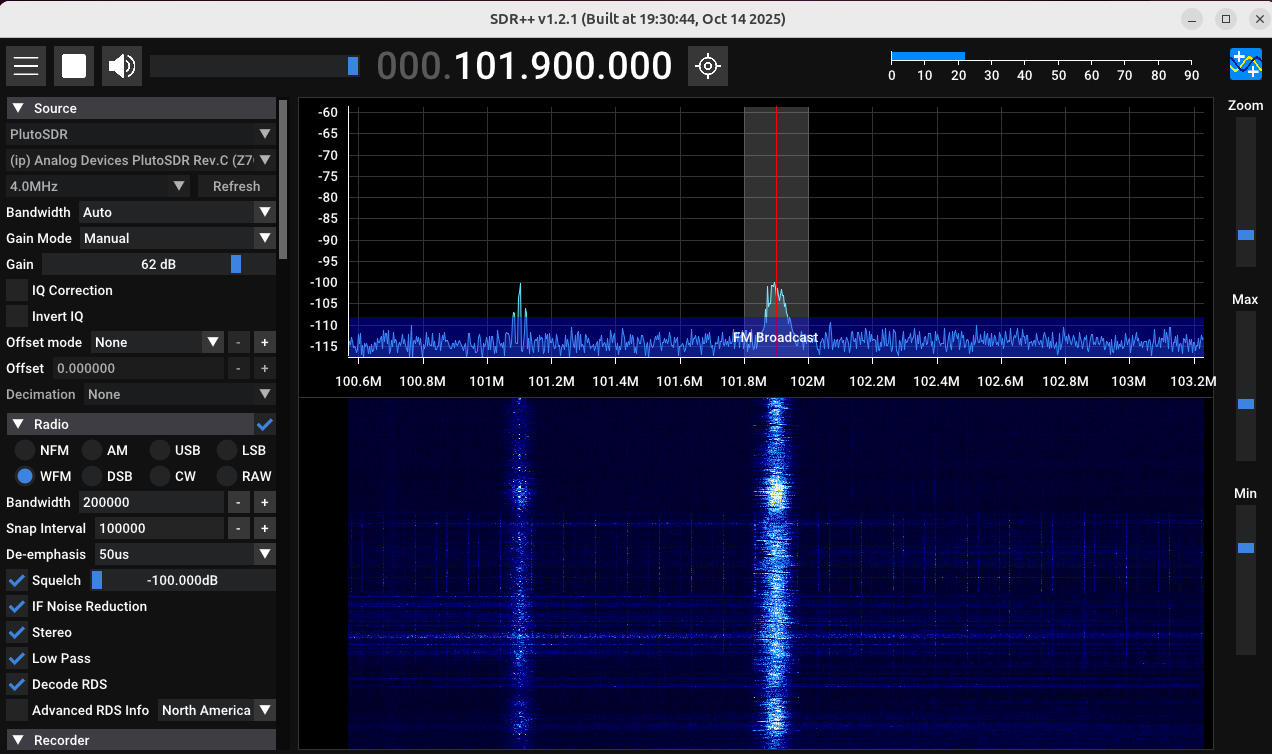Image resolution: width=1272 pixels, height=754 pixels.
Task: Adjust the Zoom slider on the right
Action: point(1245,235)
